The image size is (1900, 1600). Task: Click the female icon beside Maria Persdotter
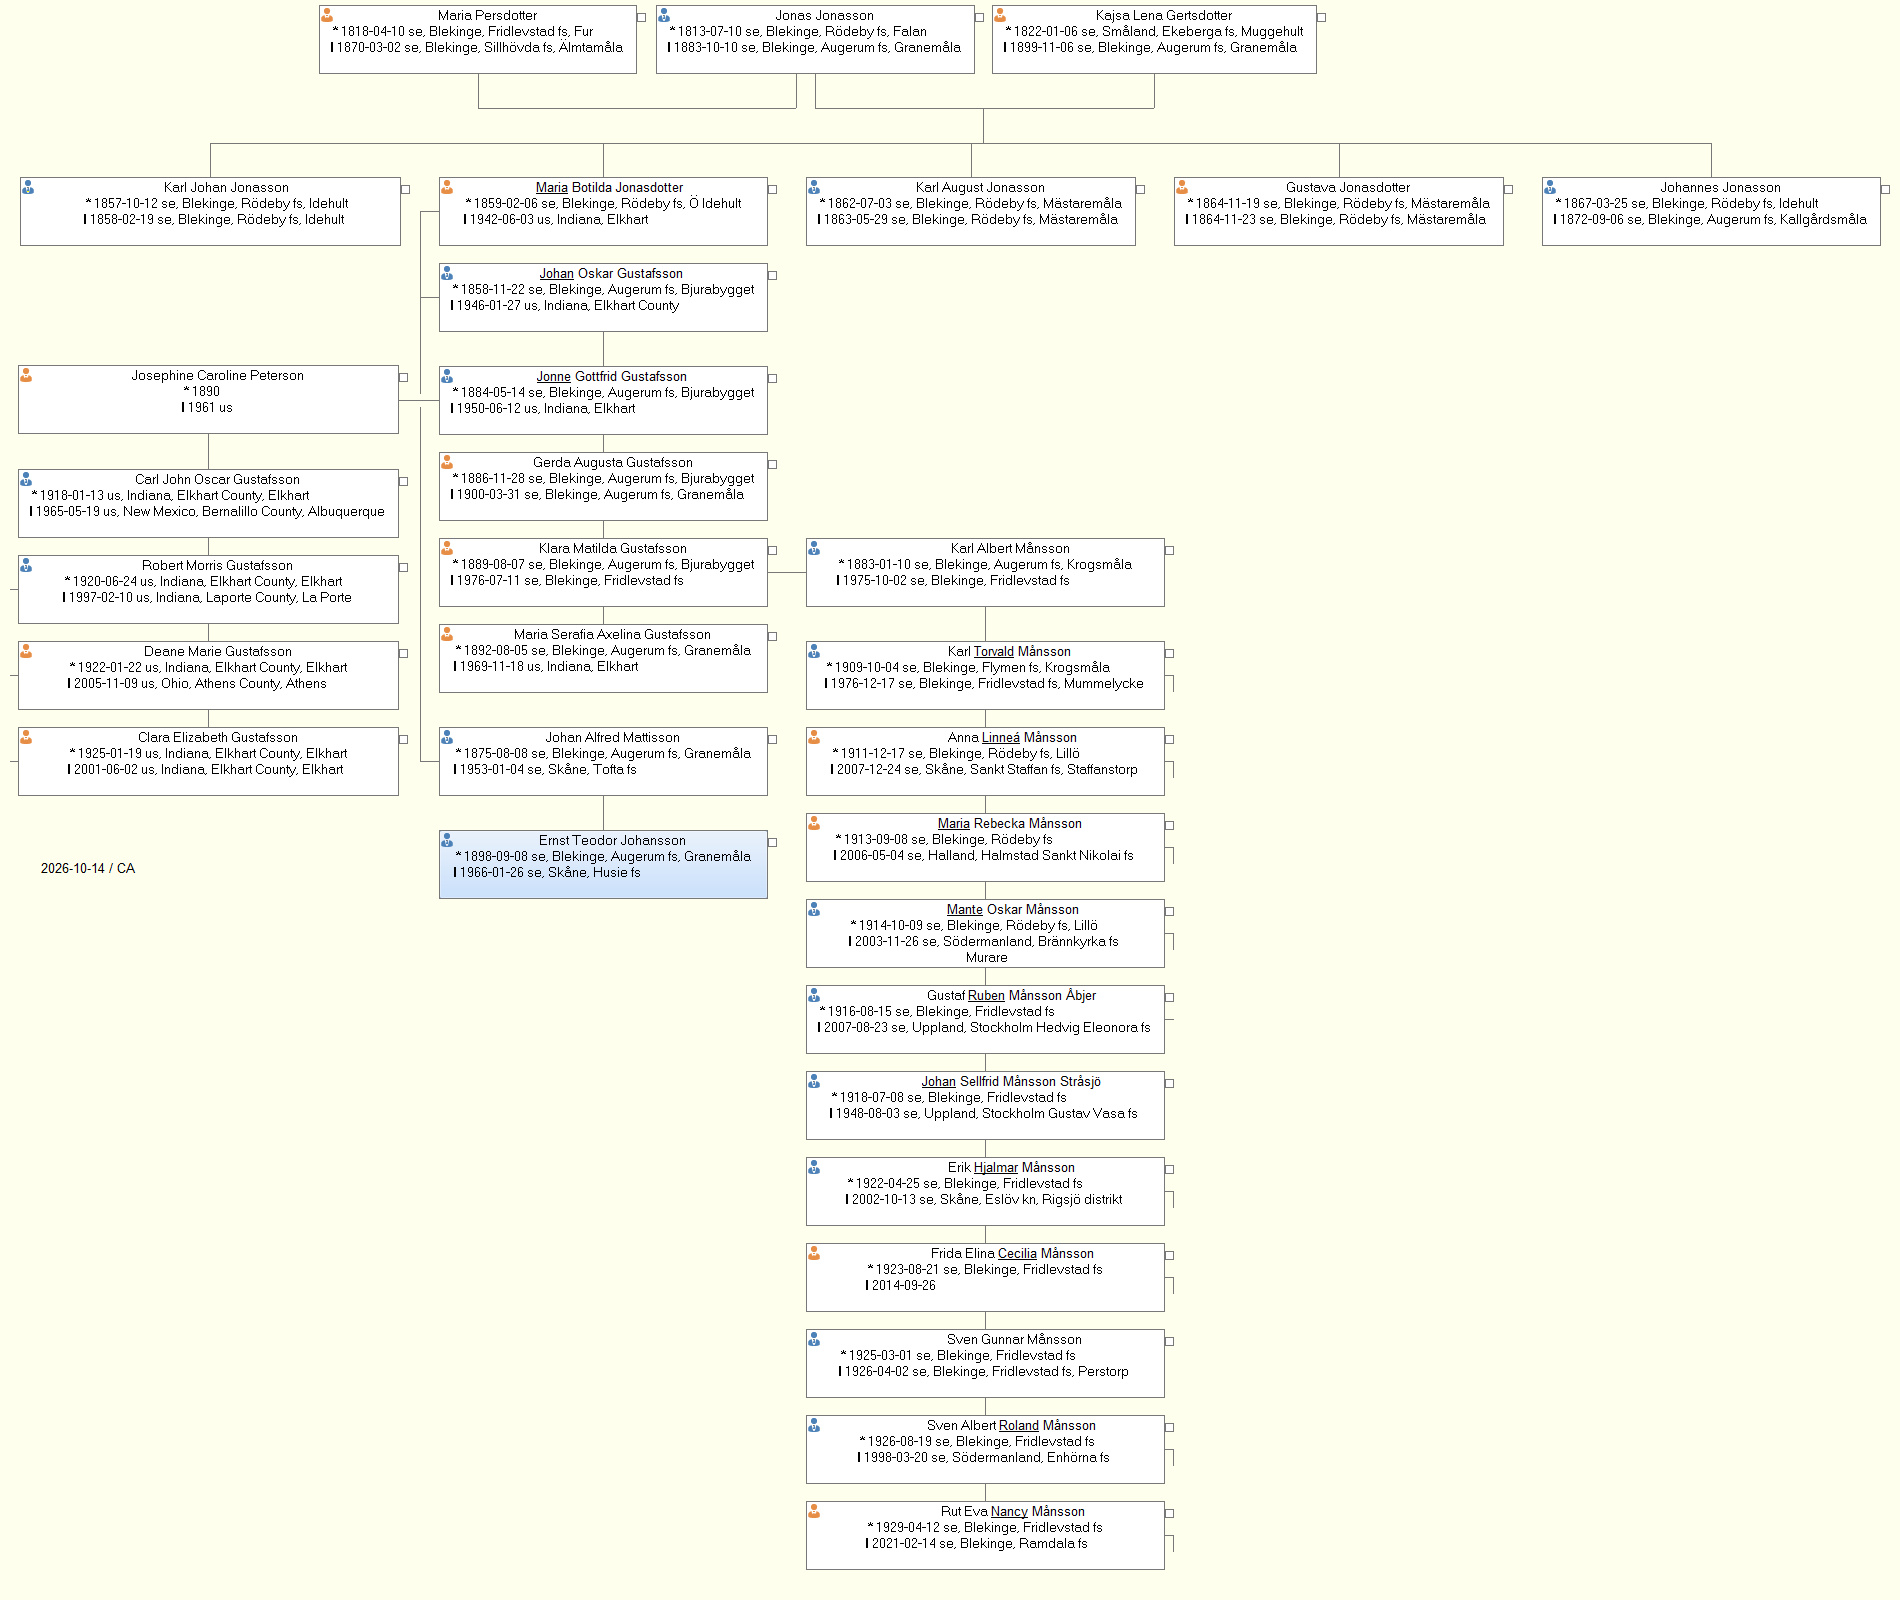[327, 15]
